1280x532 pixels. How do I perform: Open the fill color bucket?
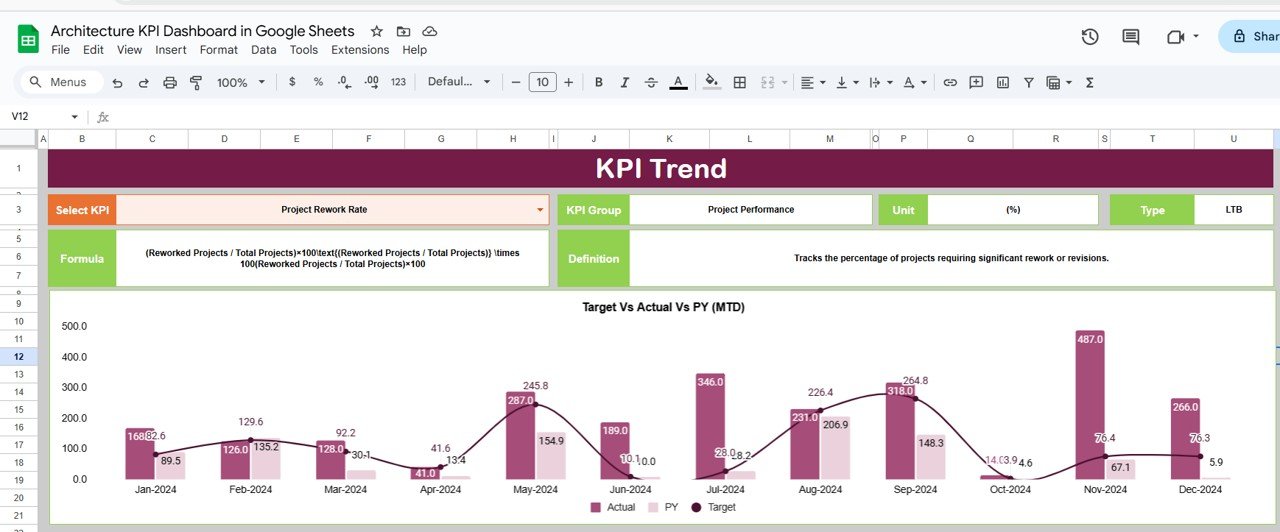pyautogui.click(x=712, y=82)
